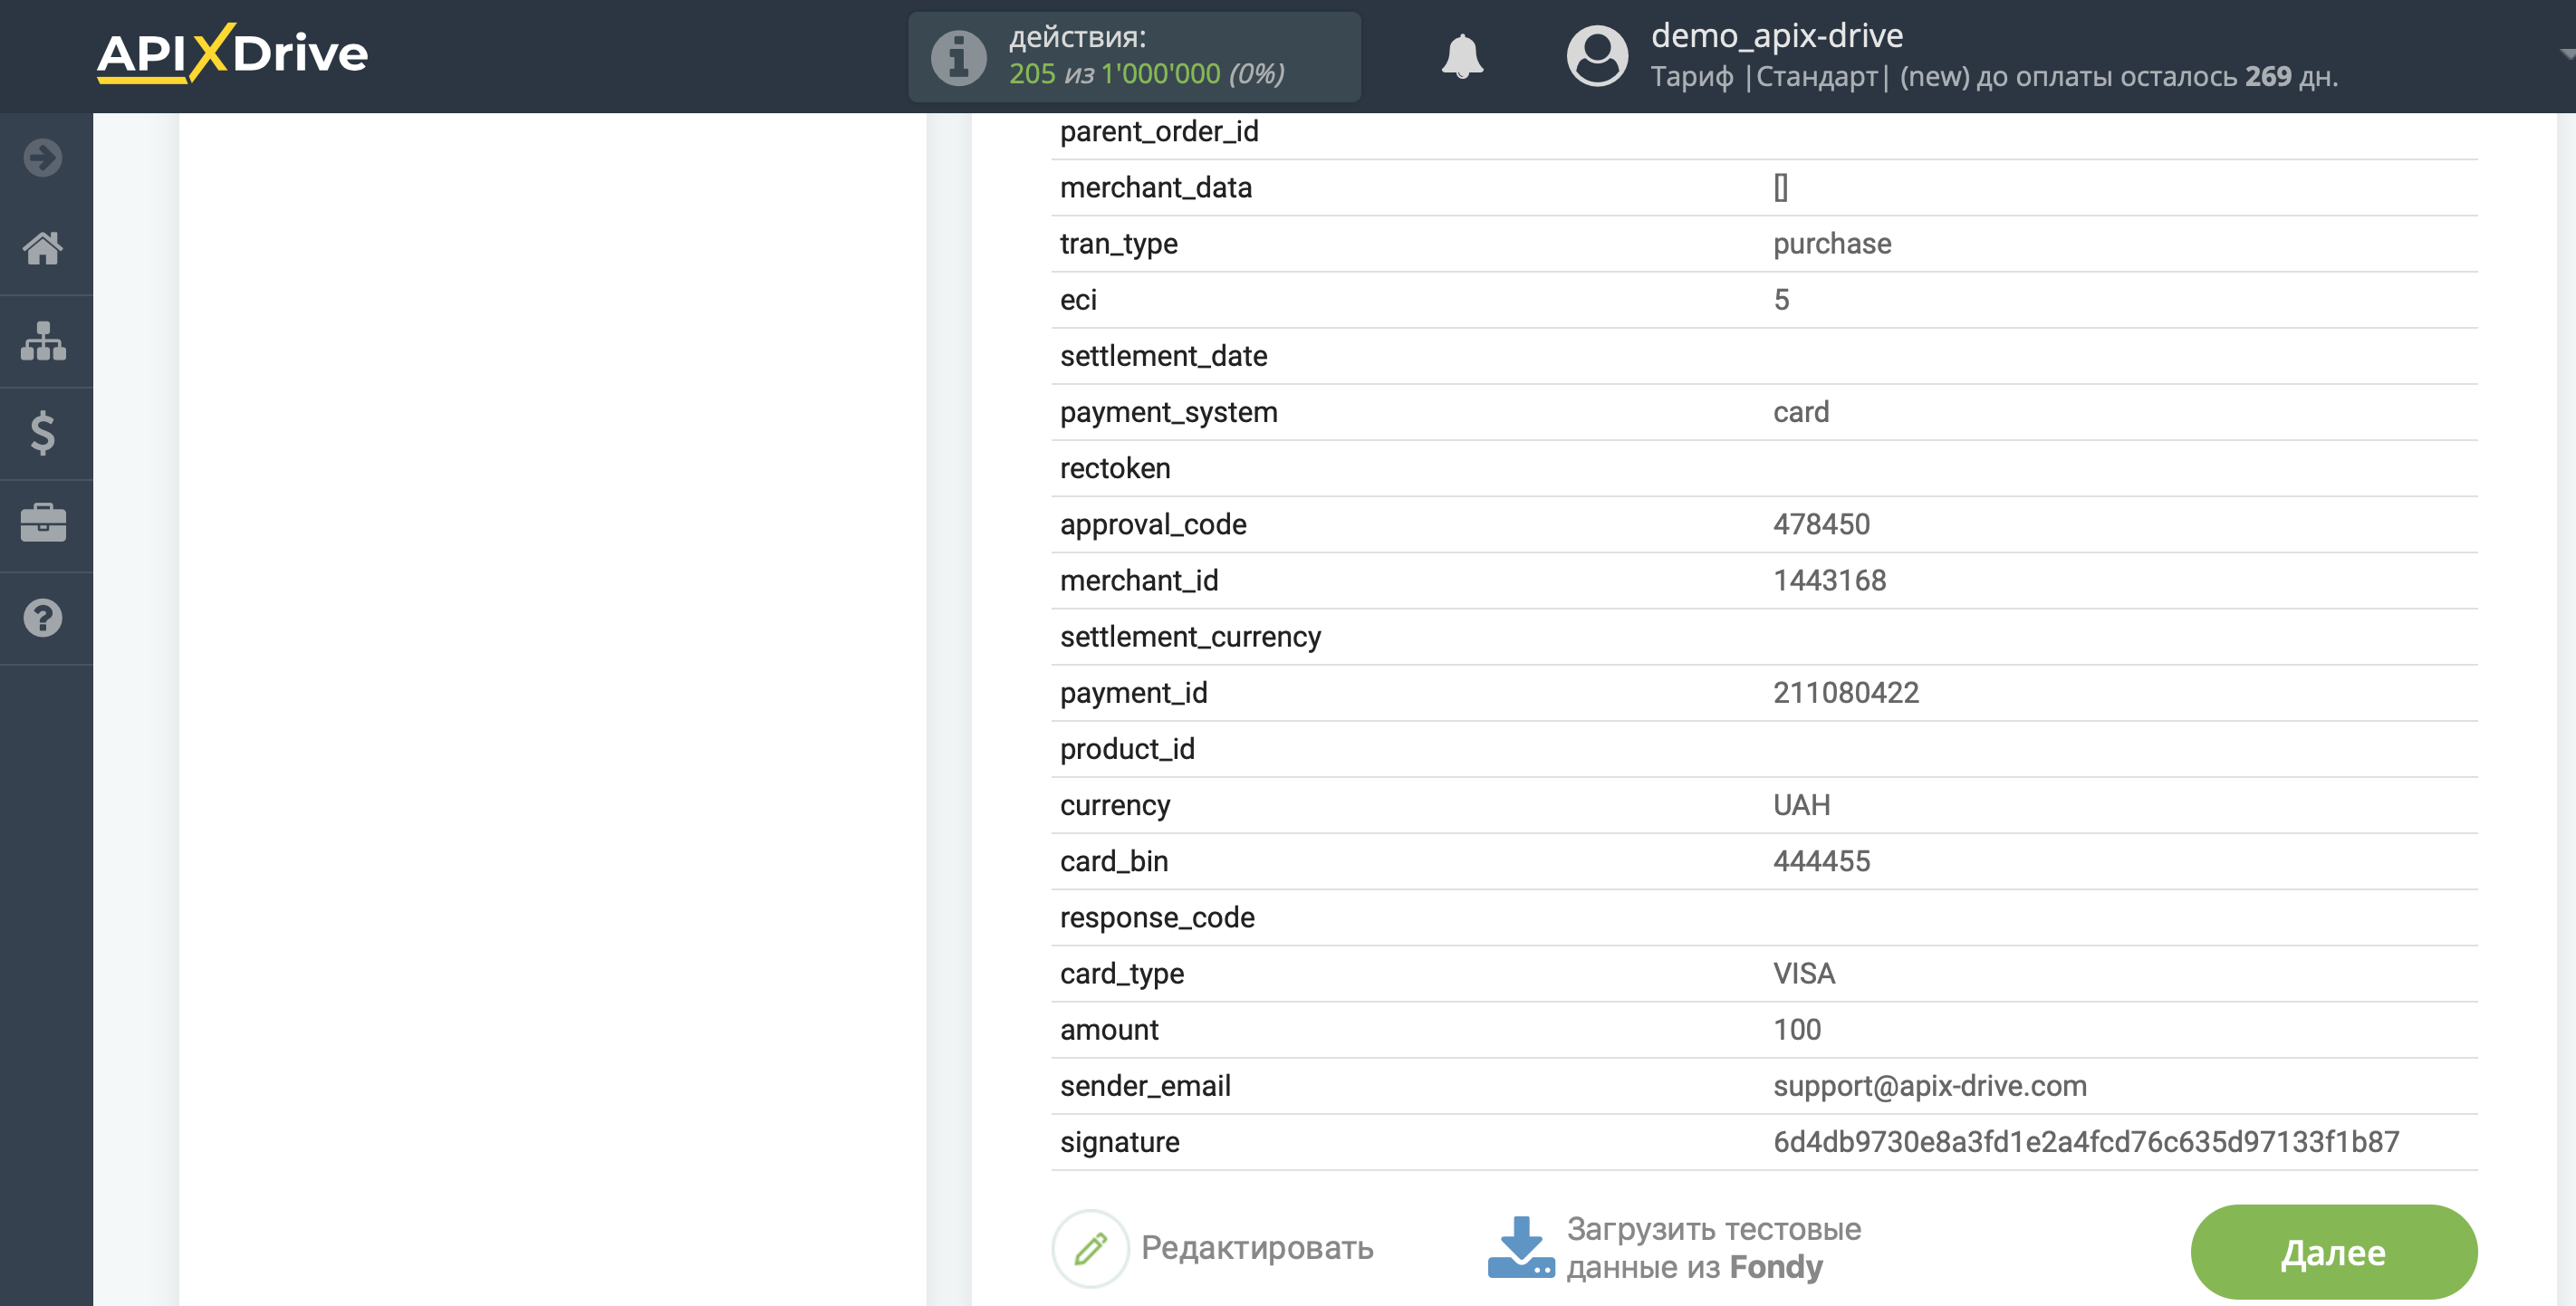Select the eci field label

pos(1078,300)
